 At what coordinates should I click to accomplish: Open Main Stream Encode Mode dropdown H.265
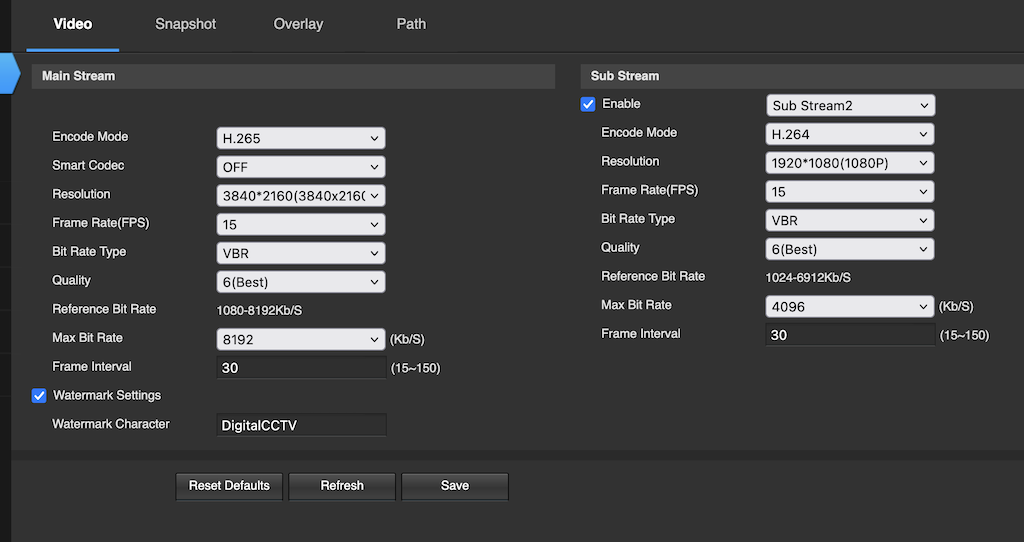[301, 138]
